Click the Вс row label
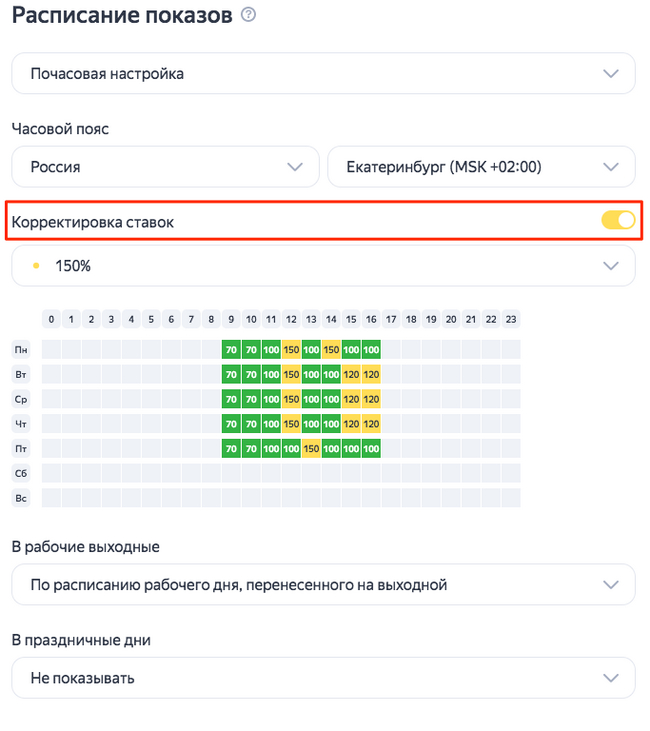The width and height of the screenshot is (650, 731). [x=21, y=498]
